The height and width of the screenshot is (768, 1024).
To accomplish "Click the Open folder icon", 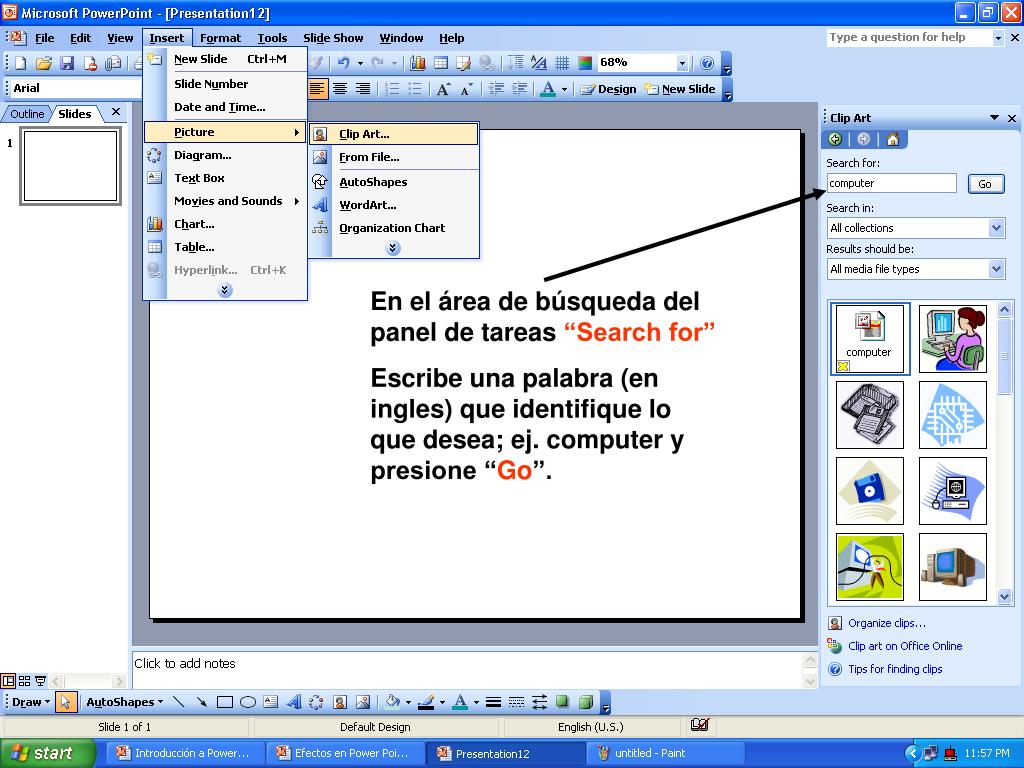I will coord(44,63).
